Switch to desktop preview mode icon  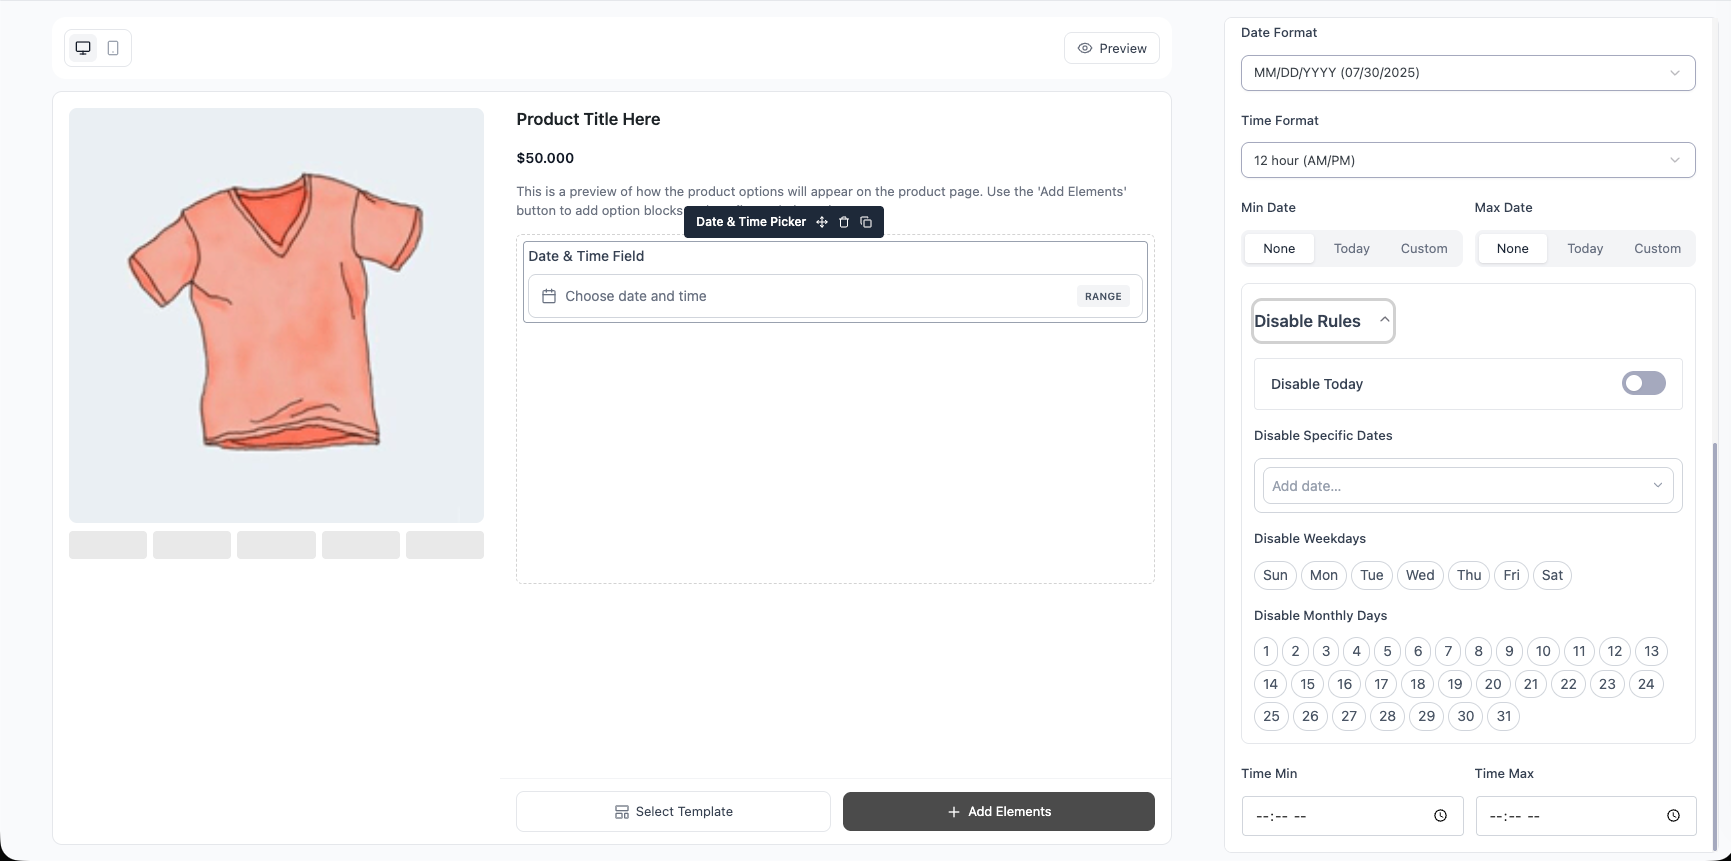point(83,48)
